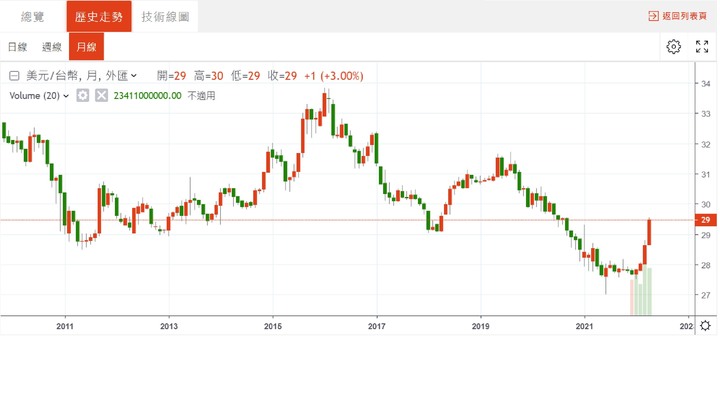
Task: Switch to 總覽 tab
Action: (x=33, y=17)
